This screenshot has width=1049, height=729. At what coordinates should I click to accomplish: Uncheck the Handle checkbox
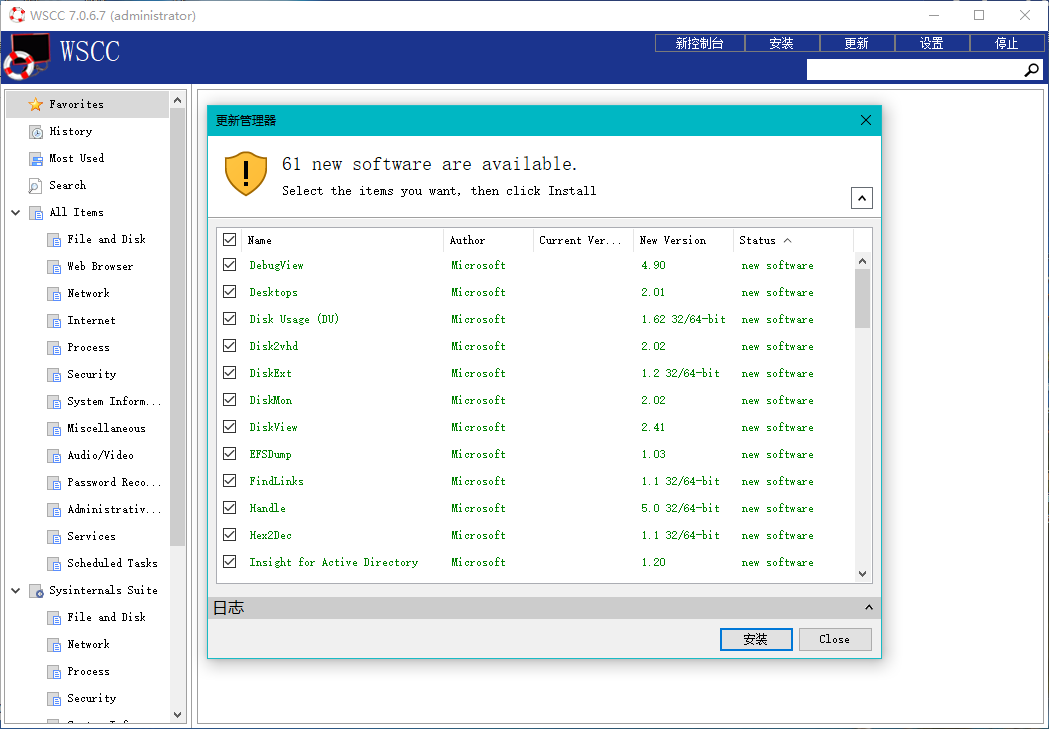pos(229,508)
